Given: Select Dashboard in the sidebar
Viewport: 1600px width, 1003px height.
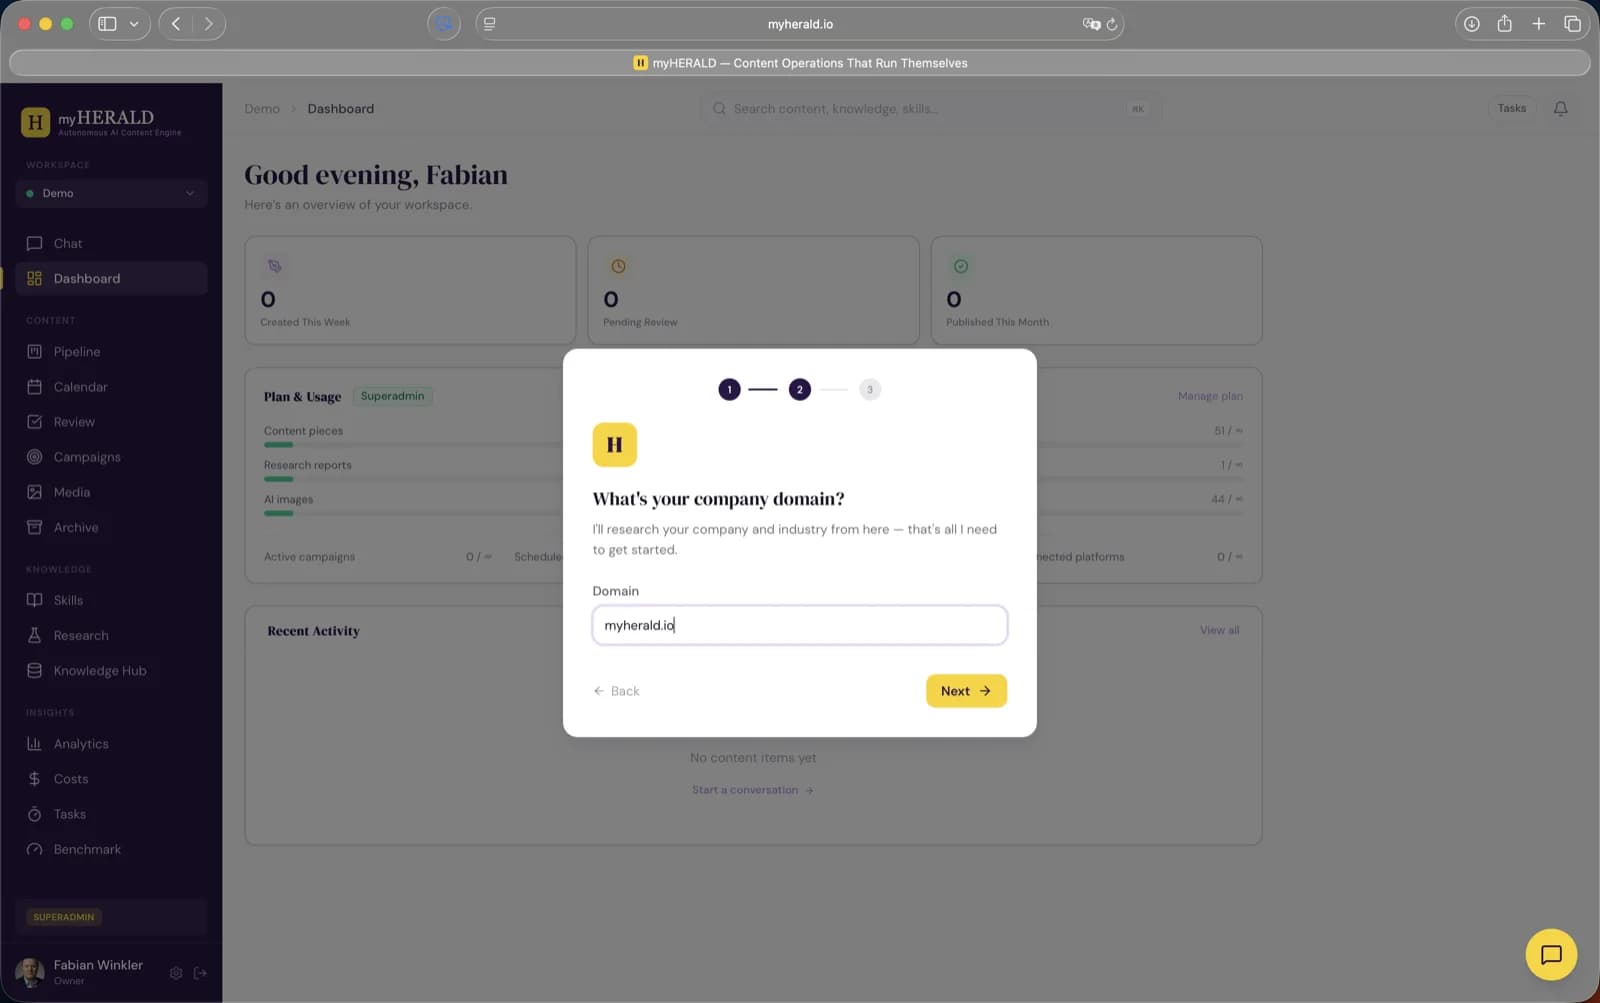Looking at the screenshot, I should [x=111, y=278].
